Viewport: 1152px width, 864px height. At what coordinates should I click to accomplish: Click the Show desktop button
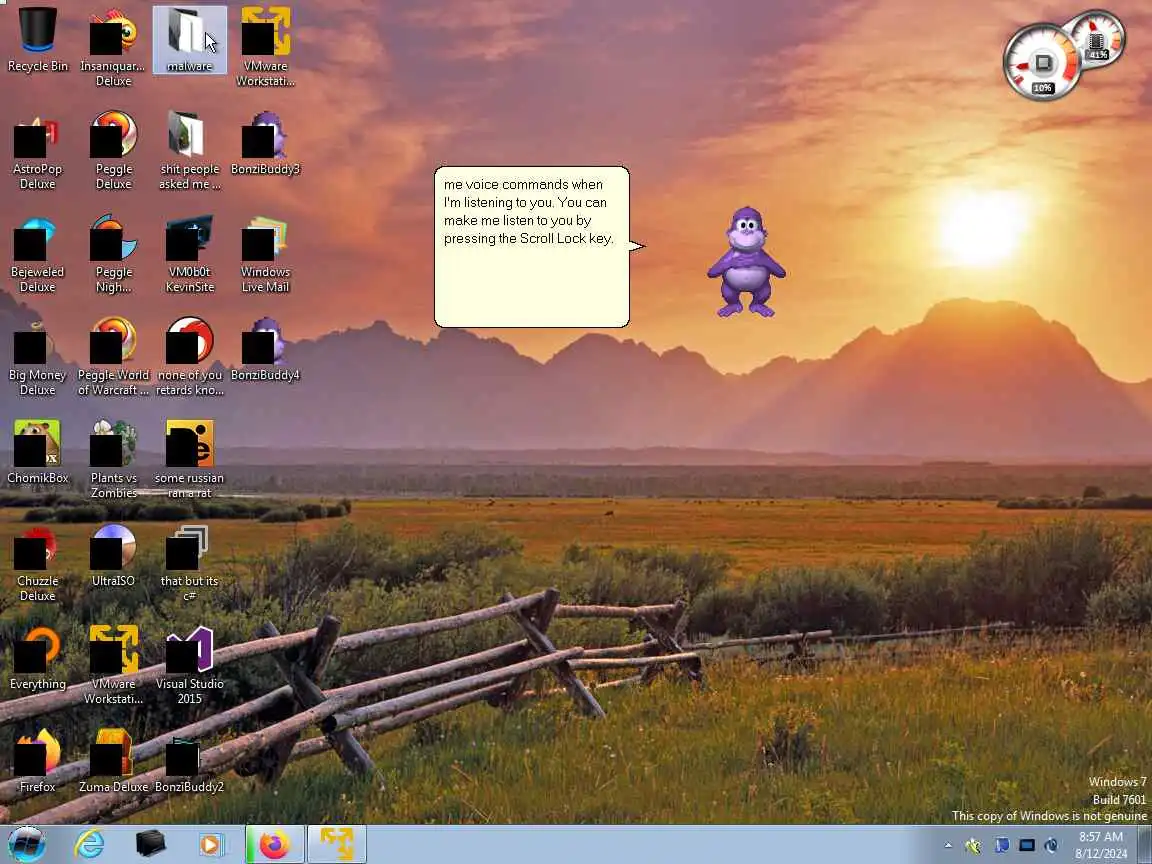tap(1145, 845)
